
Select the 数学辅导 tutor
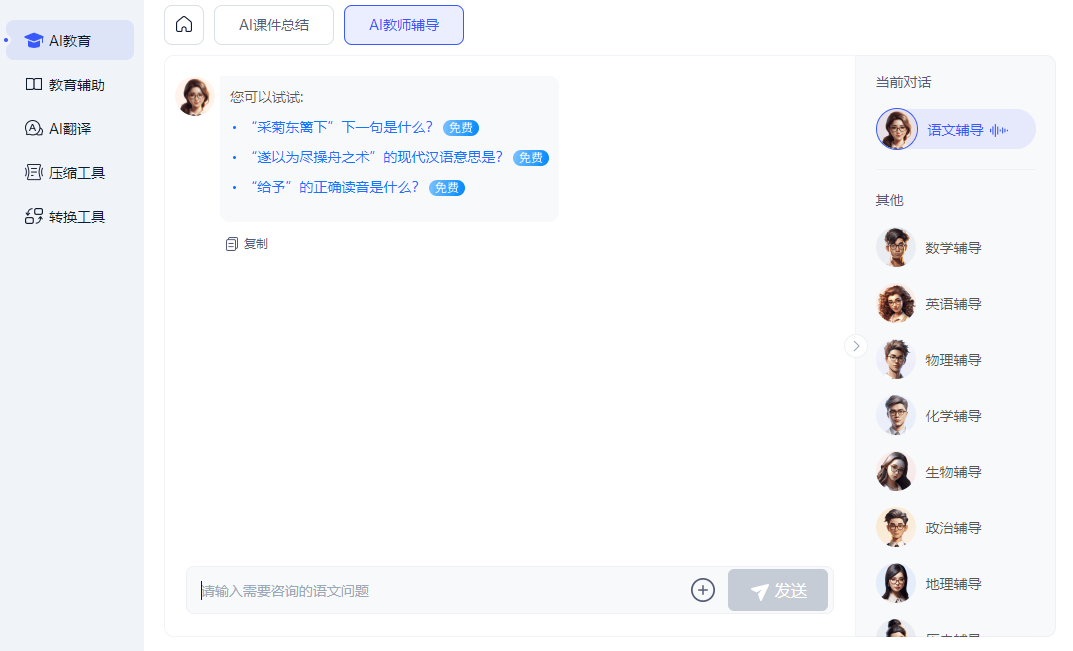[953, 248]
